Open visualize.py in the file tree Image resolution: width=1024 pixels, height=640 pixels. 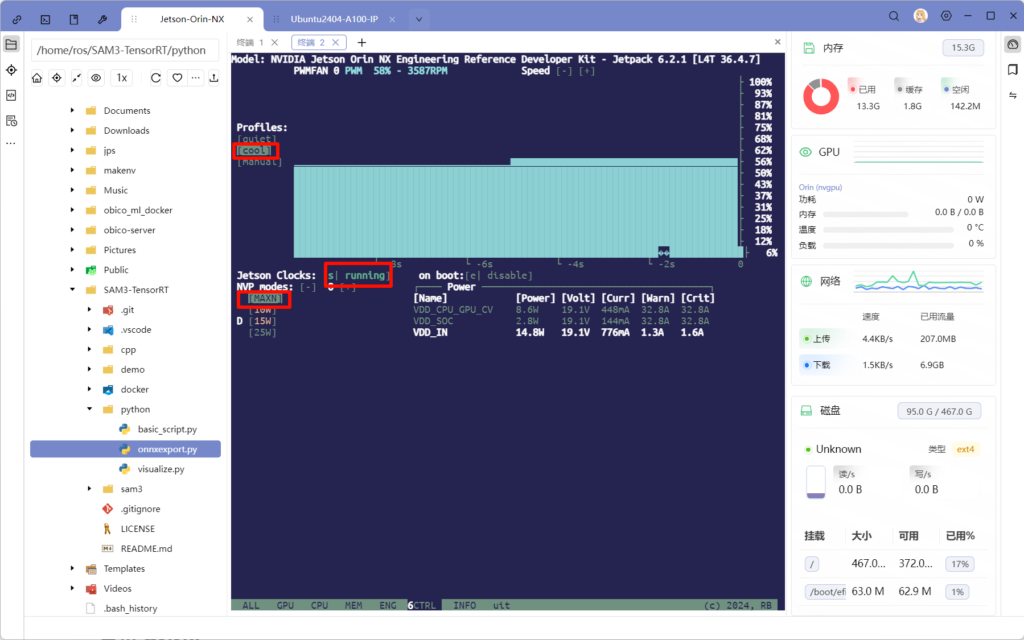coord(160,469)
